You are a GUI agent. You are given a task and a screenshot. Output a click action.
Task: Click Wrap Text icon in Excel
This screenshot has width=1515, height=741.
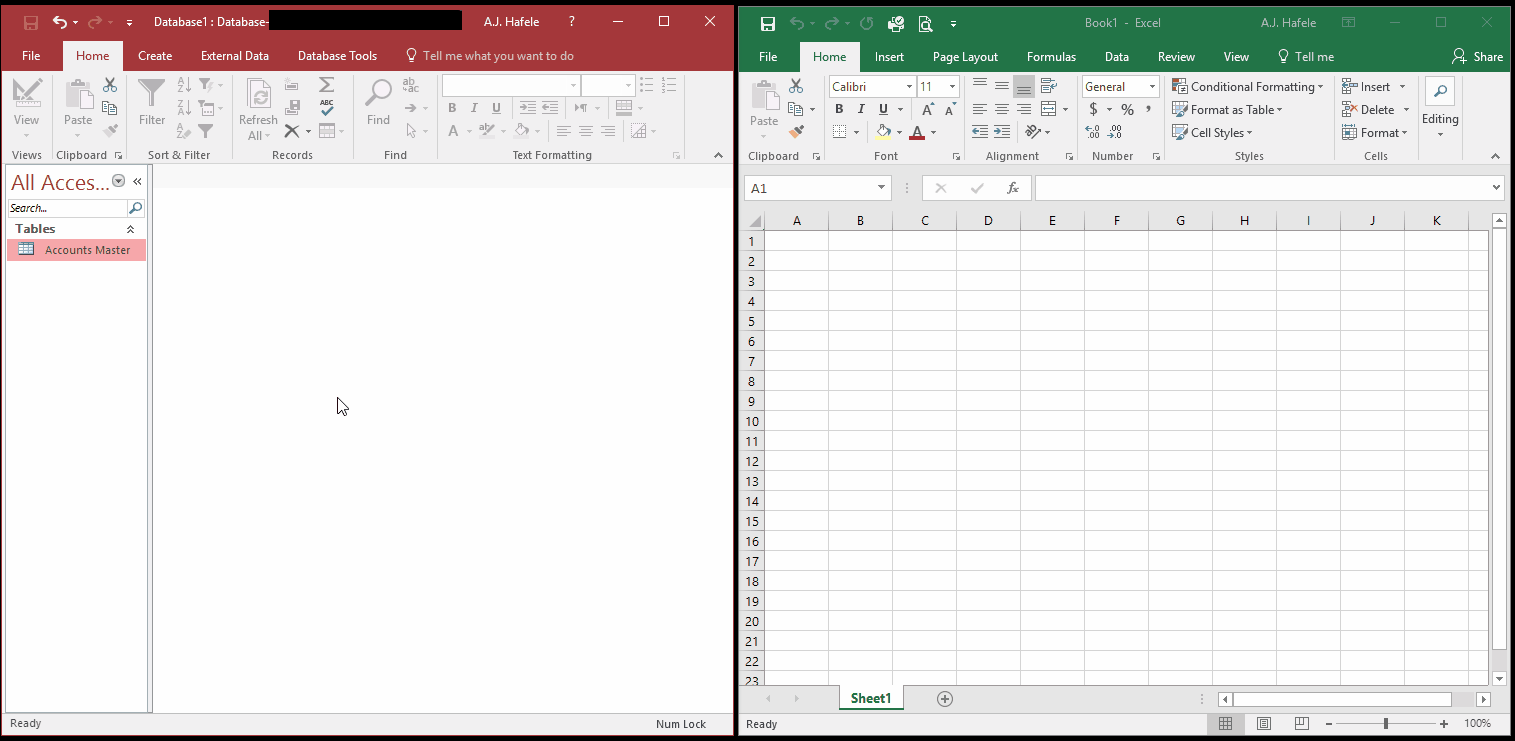pyautogui.click(x=1048, y=86)
